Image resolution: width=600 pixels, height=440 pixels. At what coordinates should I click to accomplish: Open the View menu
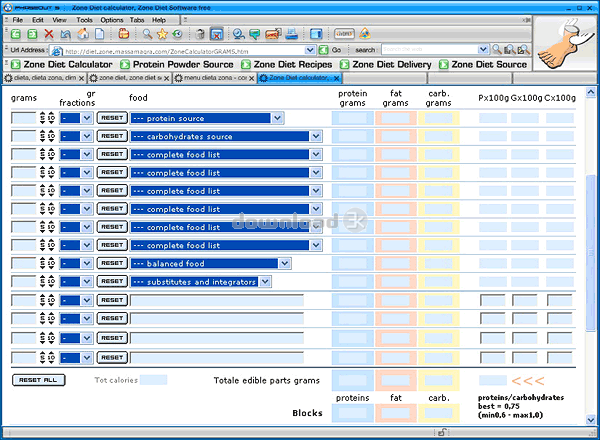(x=59, y=20)
